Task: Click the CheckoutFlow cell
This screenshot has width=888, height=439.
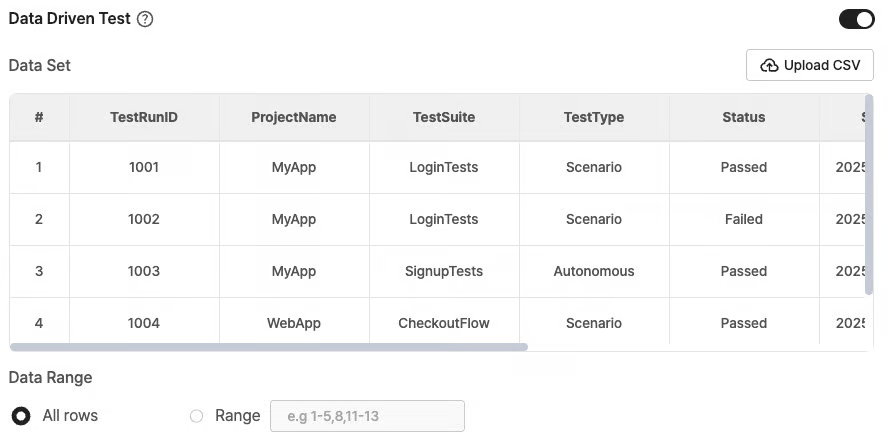Action: tap(444, 323)
